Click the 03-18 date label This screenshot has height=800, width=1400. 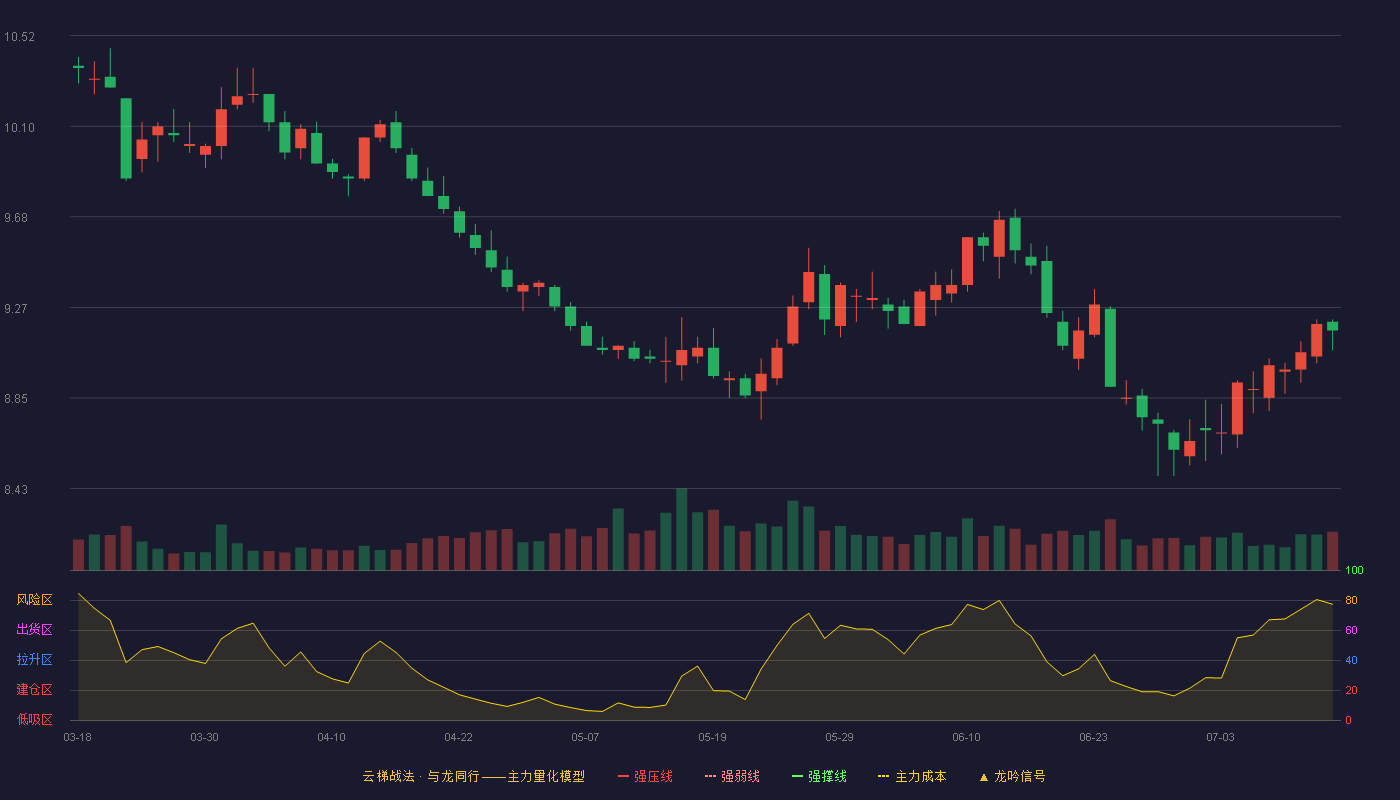(x=77, y=737)
